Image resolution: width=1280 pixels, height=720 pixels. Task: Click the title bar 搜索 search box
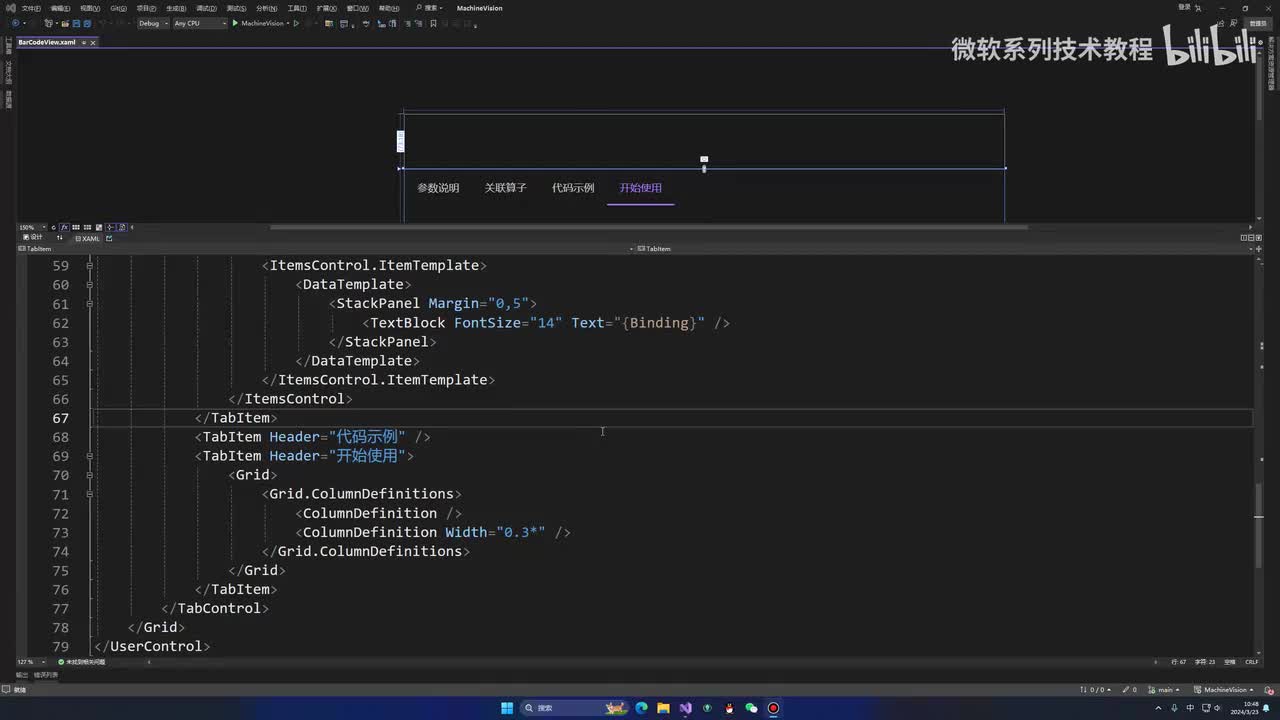430,8
